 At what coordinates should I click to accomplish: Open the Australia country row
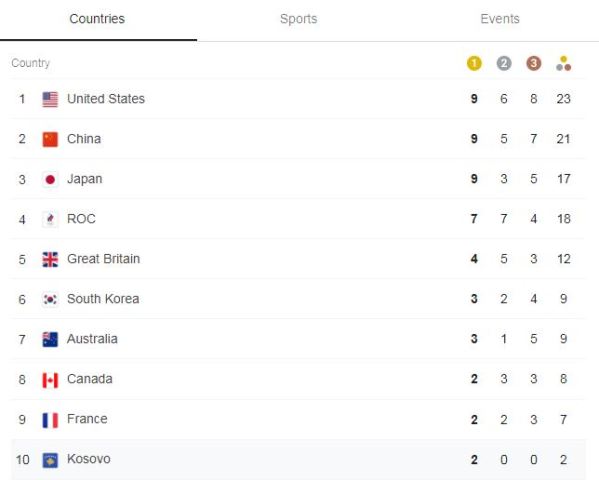pos(298,339)
